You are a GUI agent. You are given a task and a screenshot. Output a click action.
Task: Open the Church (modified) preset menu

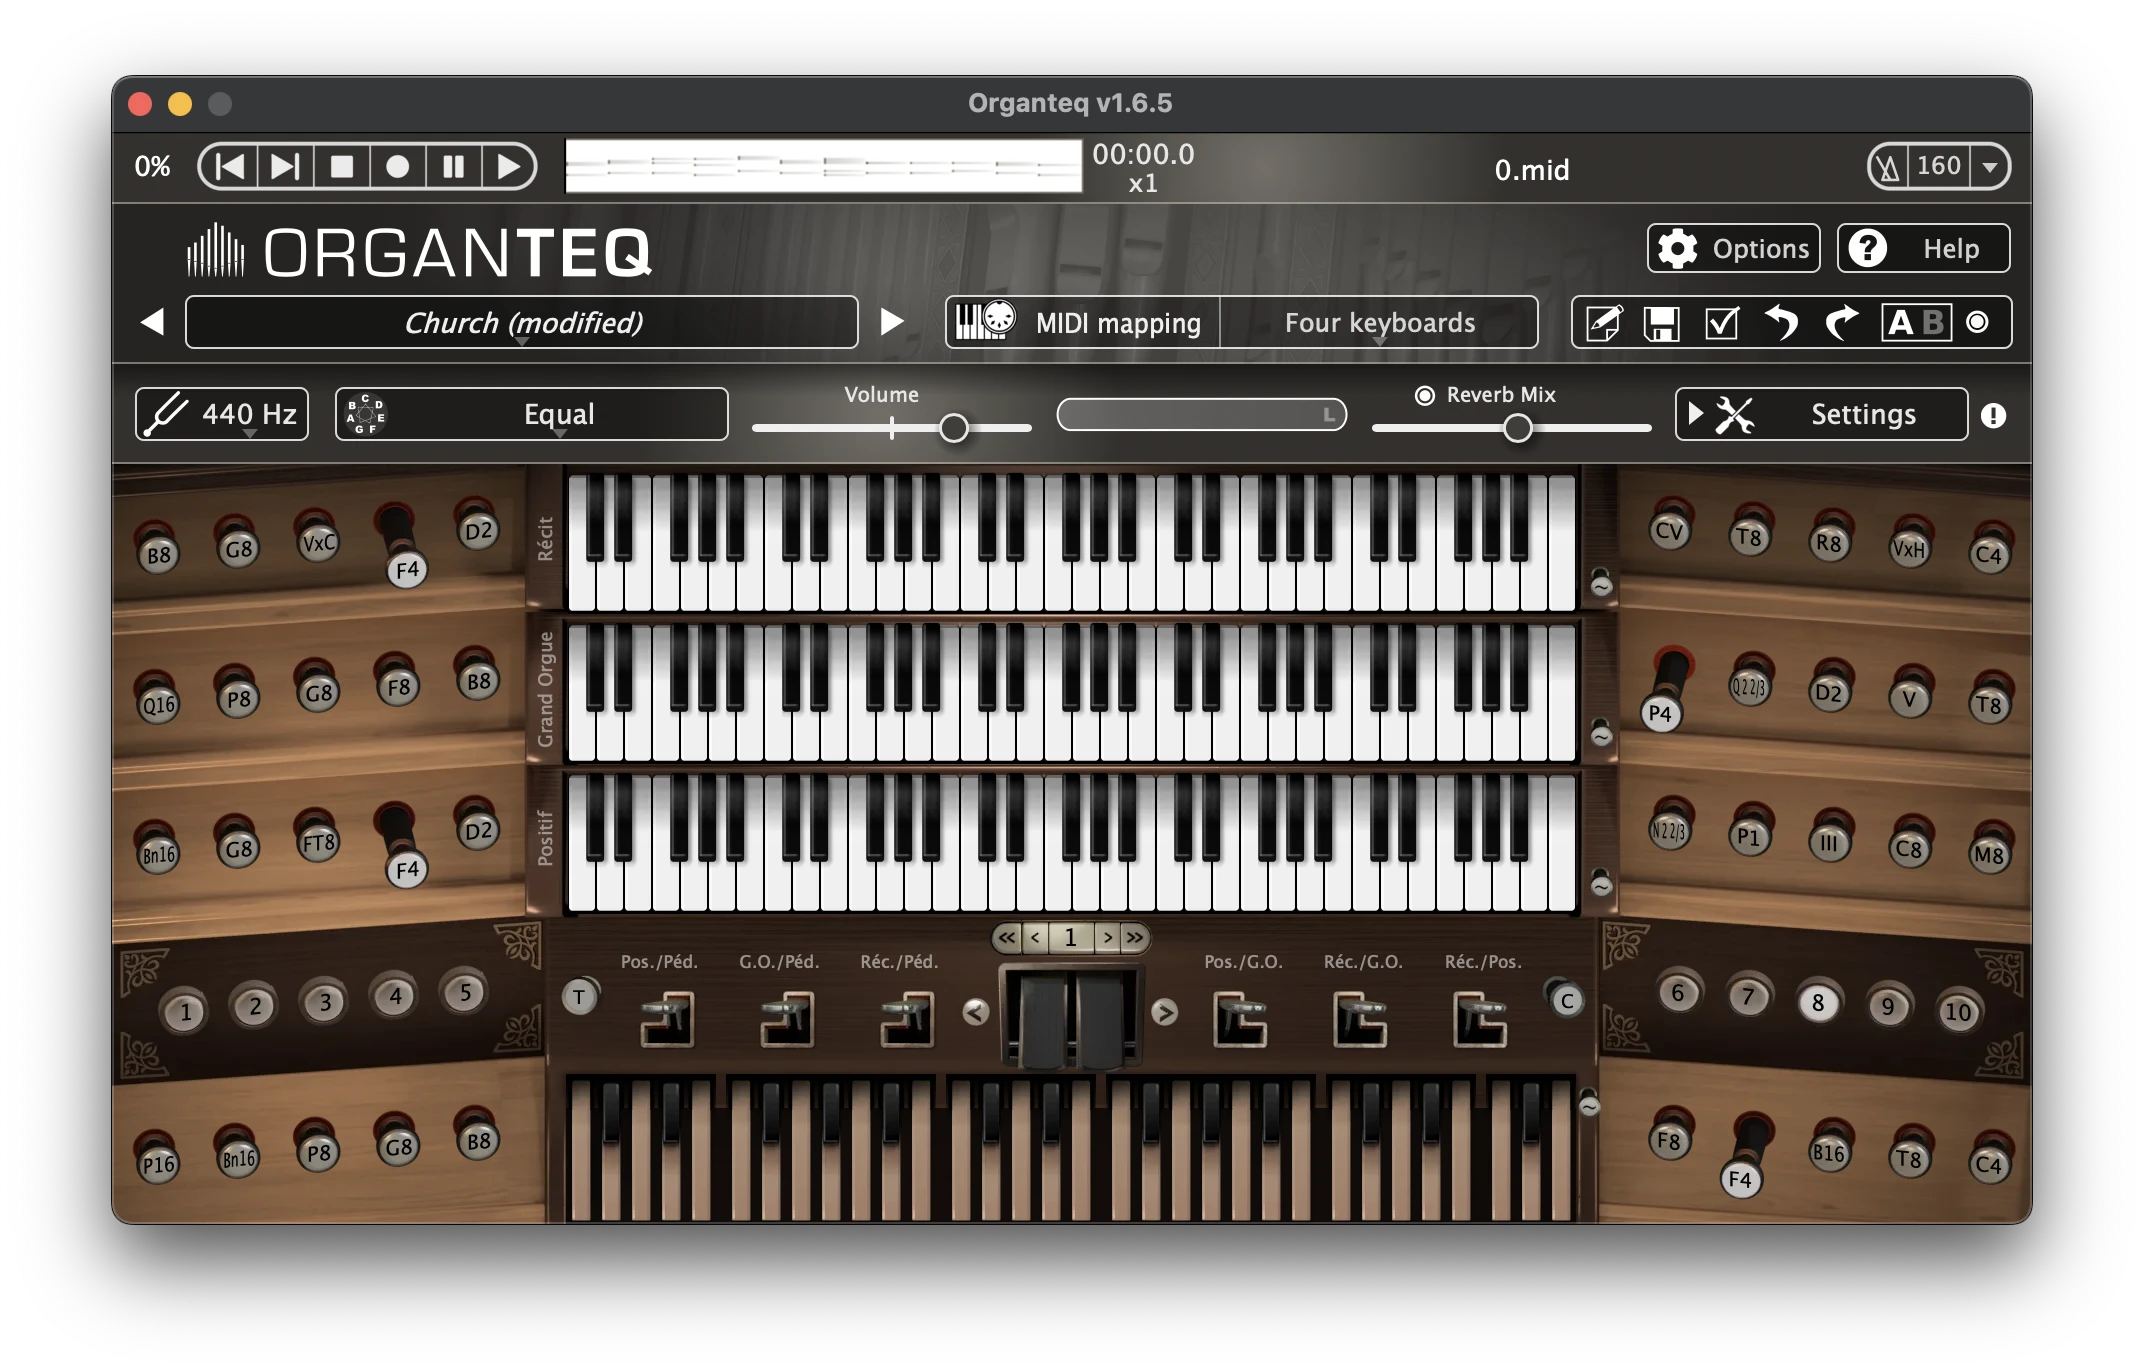(x=522, y=323)
